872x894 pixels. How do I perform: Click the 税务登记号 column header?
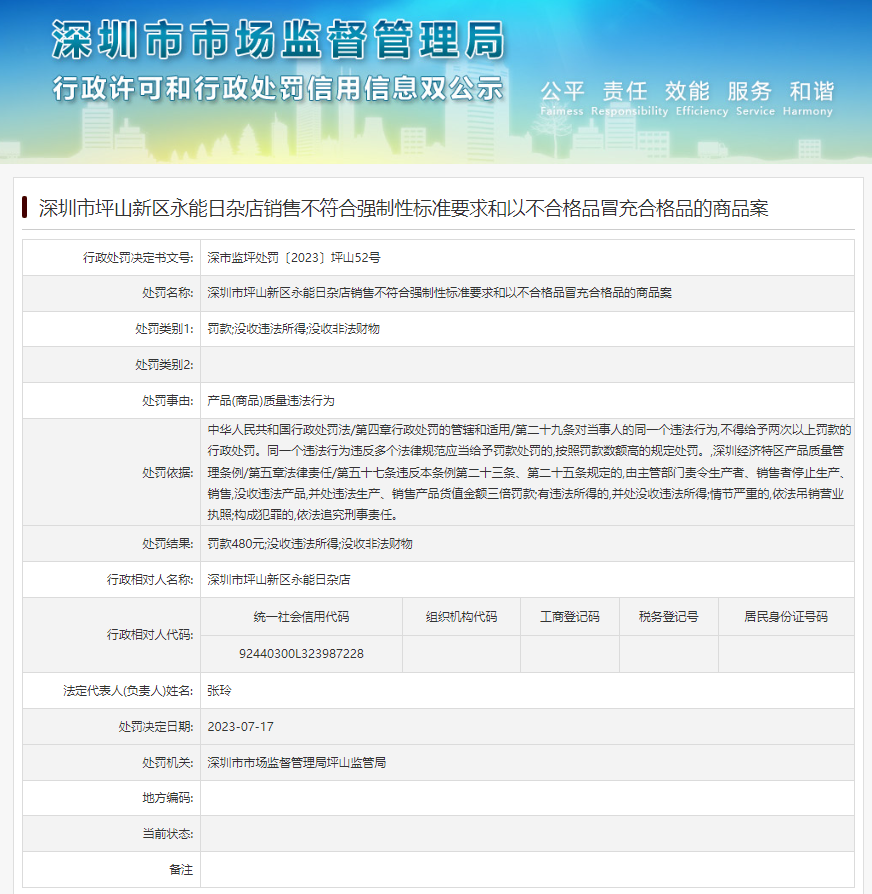point(668,617)
